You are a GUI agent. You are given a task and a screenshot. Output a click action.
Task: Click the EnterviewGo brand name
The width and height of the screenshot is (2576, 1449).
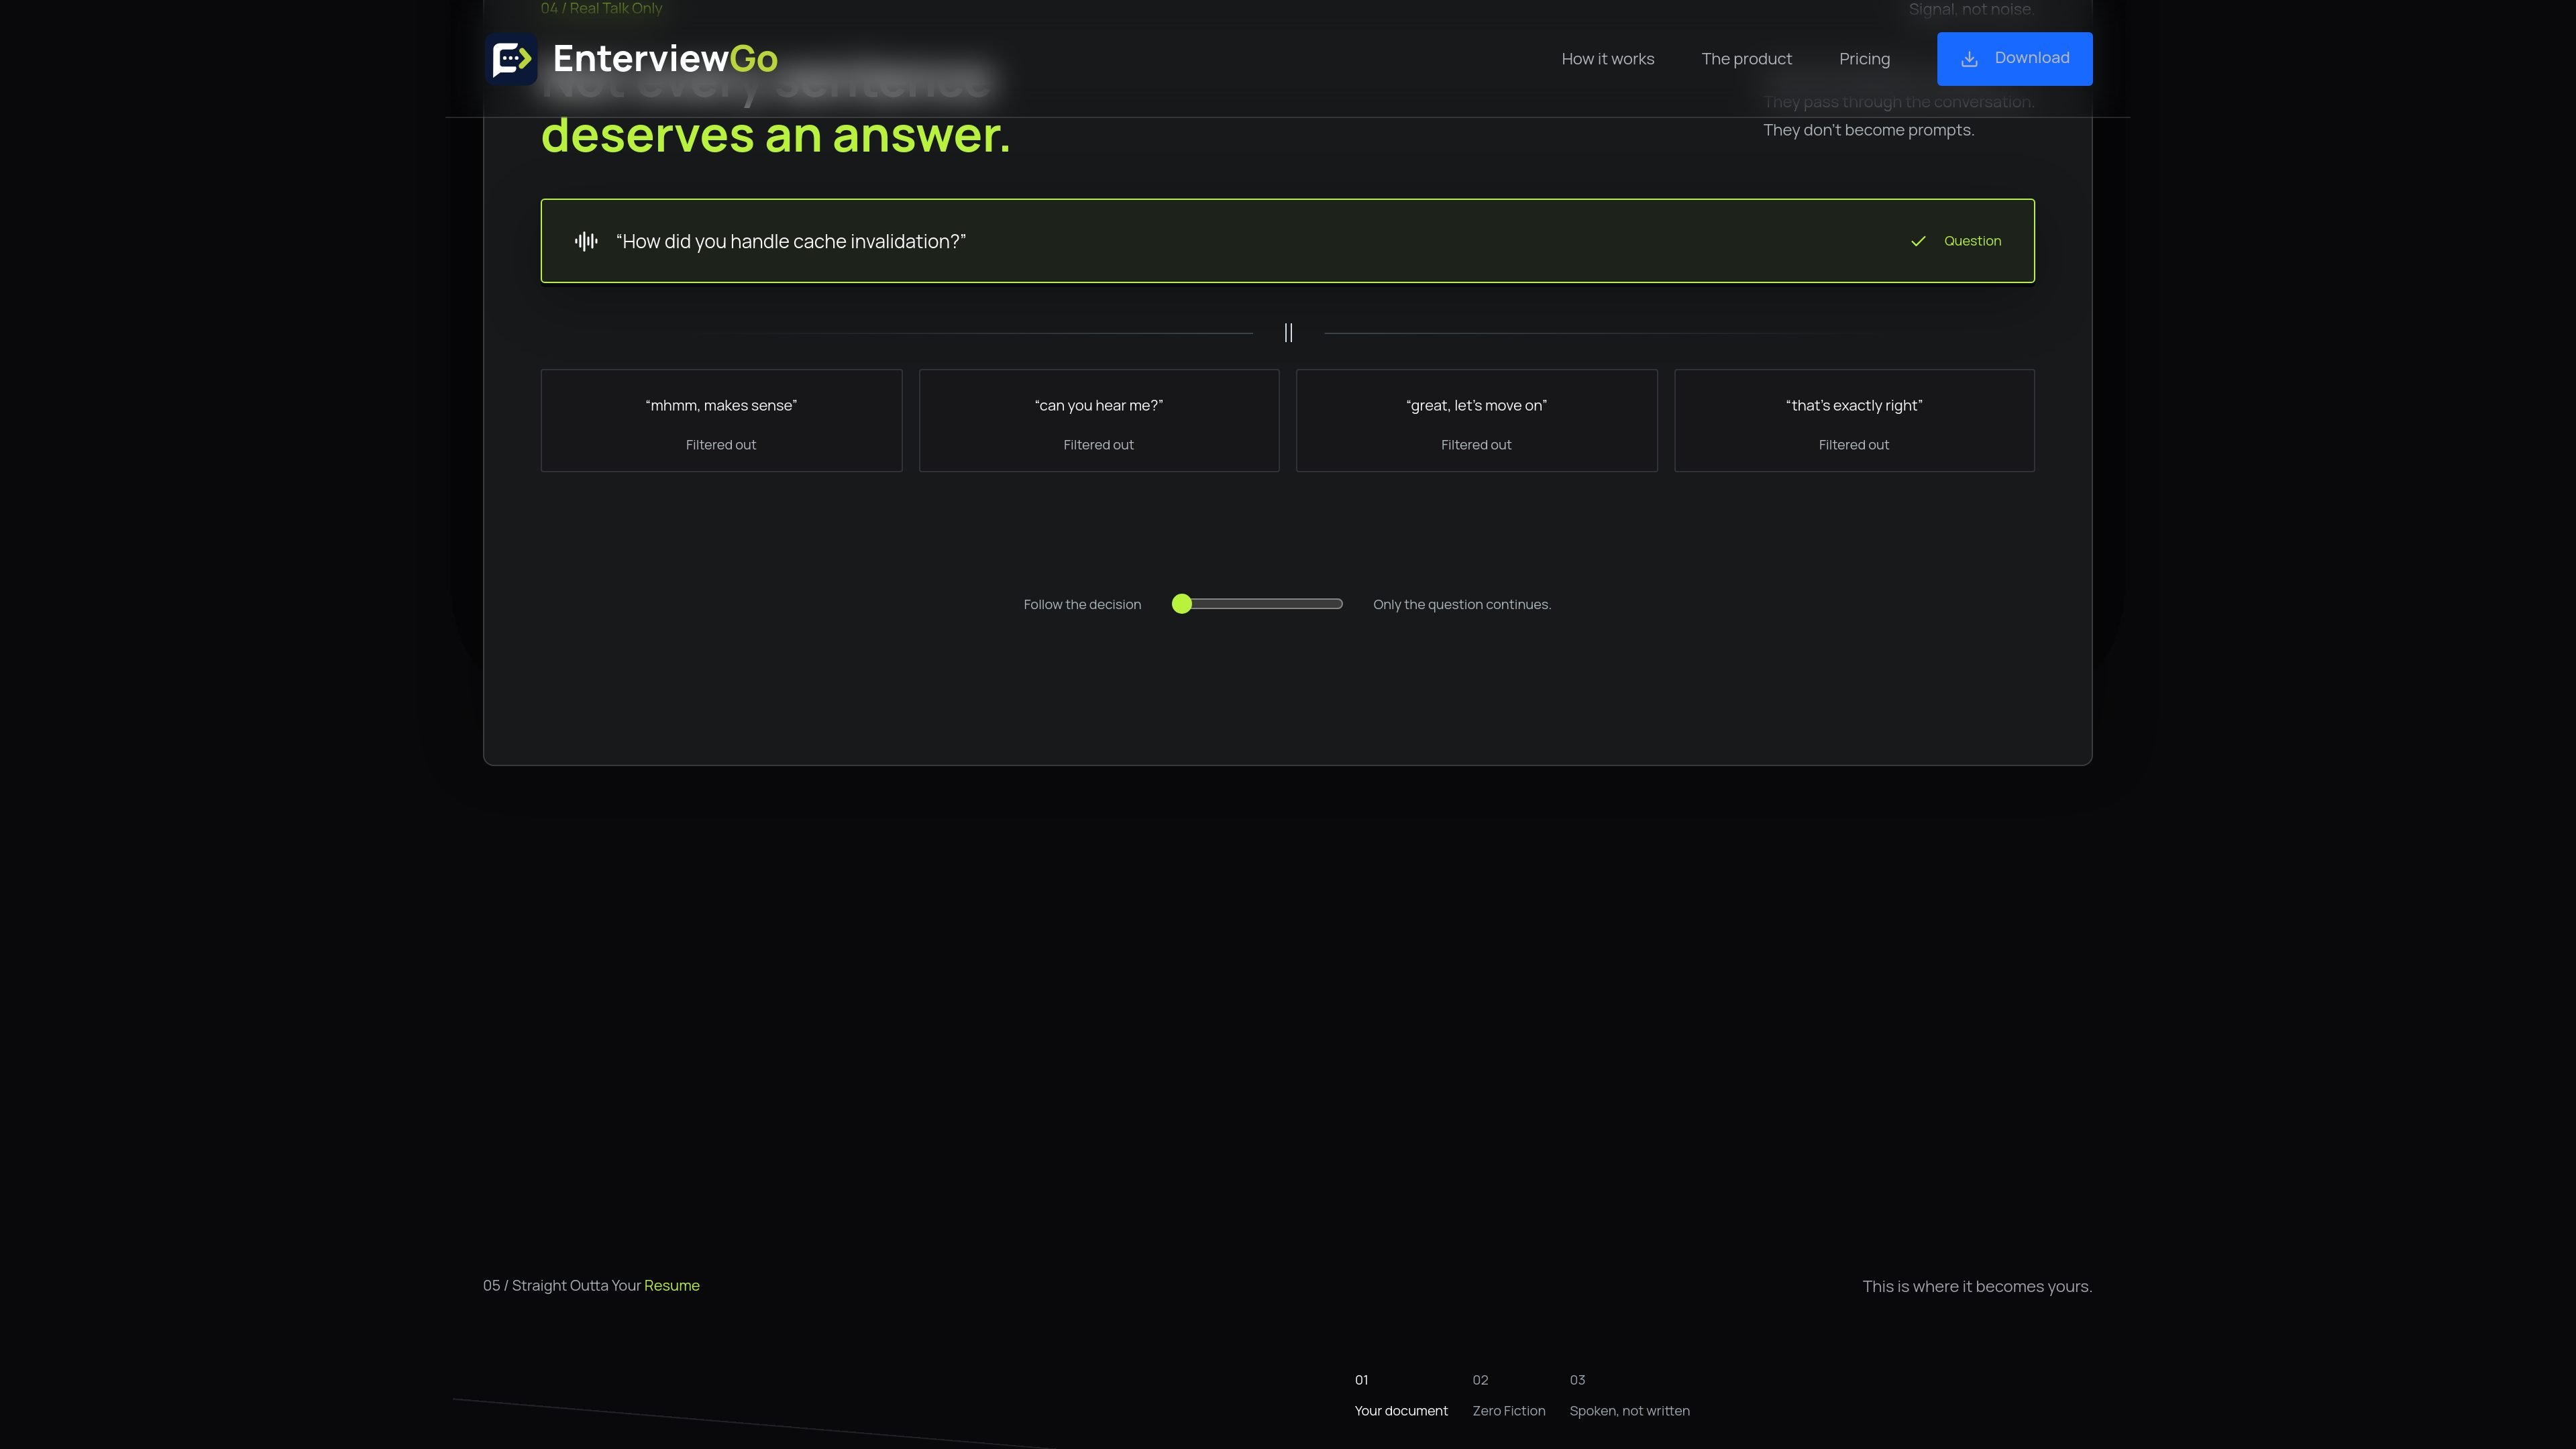(x=665, y=59)
